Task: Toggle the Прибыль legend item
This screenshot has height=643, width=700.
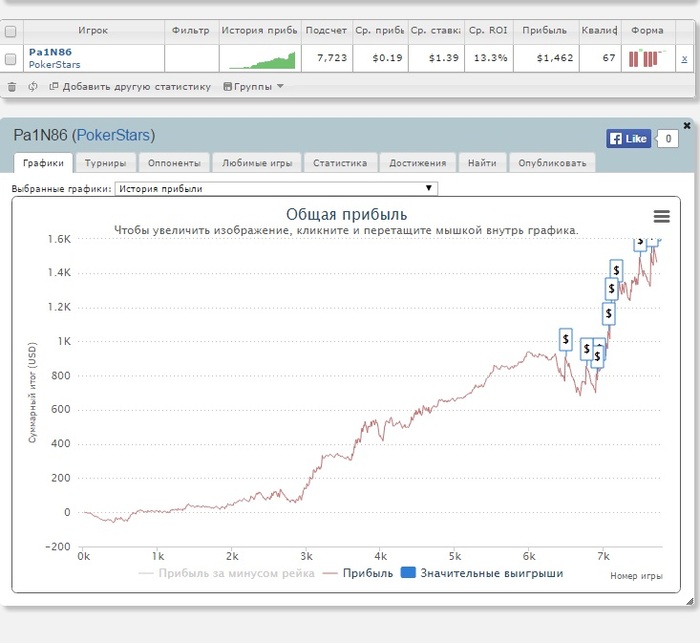Action: (x=358, y=573)
